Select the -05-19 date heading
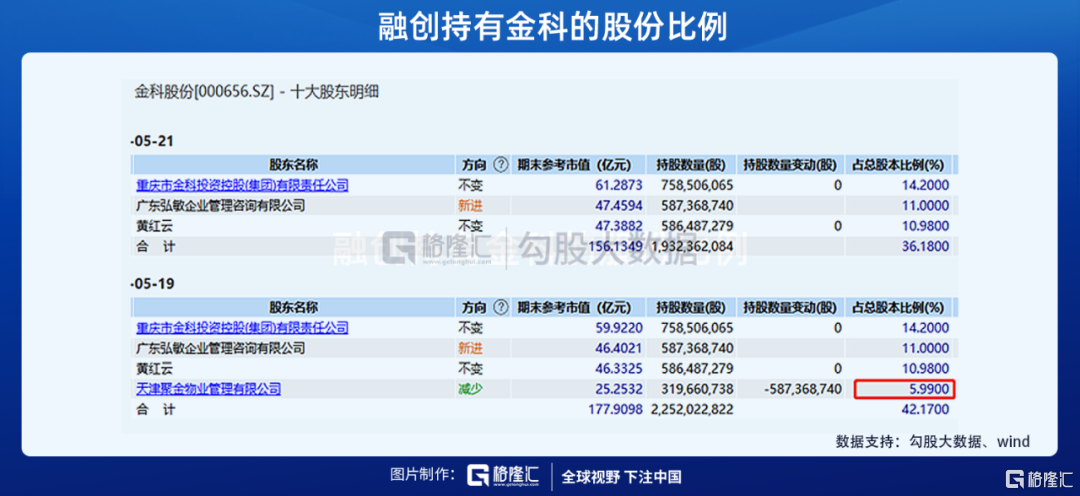Image resolution: width=1080 pixels, height=496 pixels. 152,283
